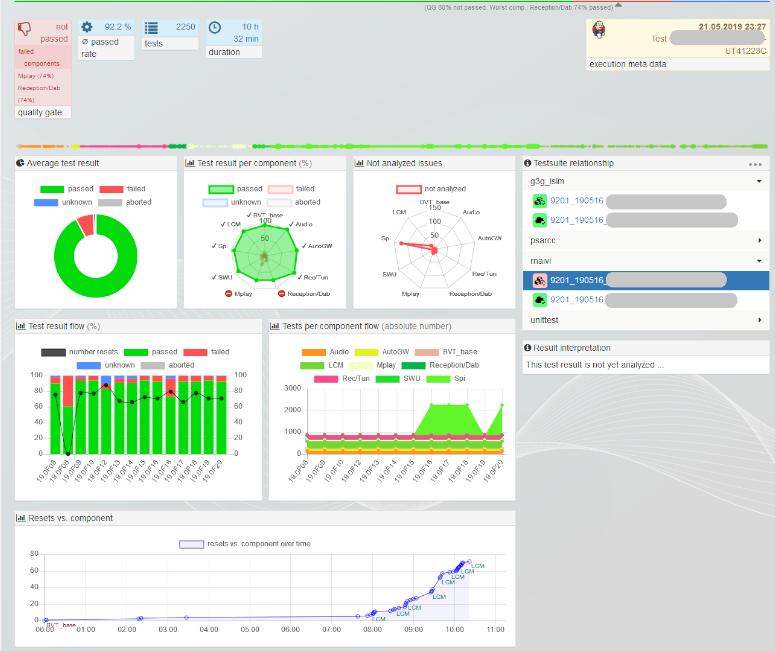This screenshot has width=775, height=651.
Task: Collapse the g3g_lsim testsuite group
Action: tap(760, 181)
